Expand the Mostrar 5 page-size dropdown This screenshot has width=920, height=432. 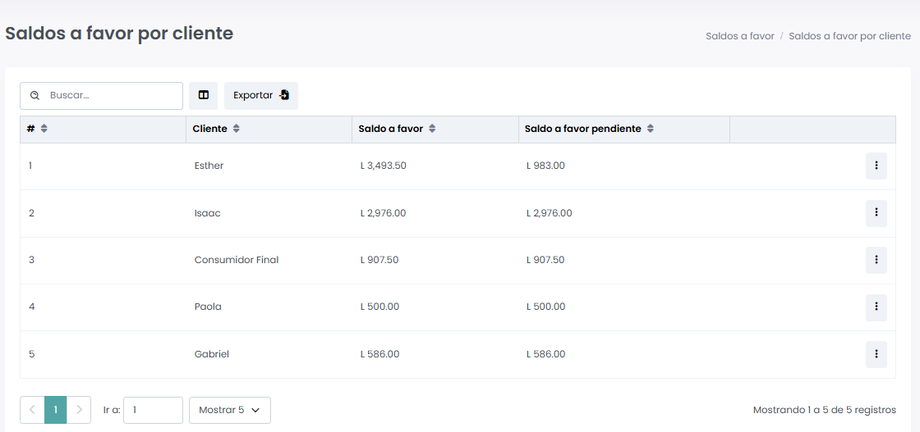pos(229,410)
